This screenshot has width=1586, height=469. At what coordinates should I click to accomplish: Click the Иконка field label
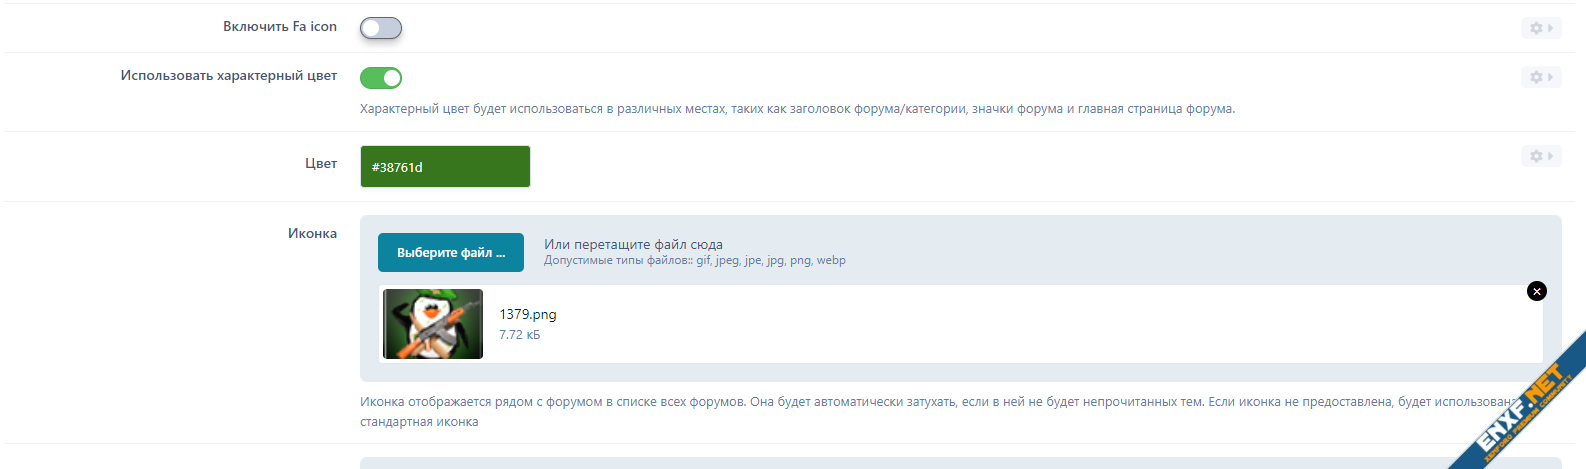[312, 233]
